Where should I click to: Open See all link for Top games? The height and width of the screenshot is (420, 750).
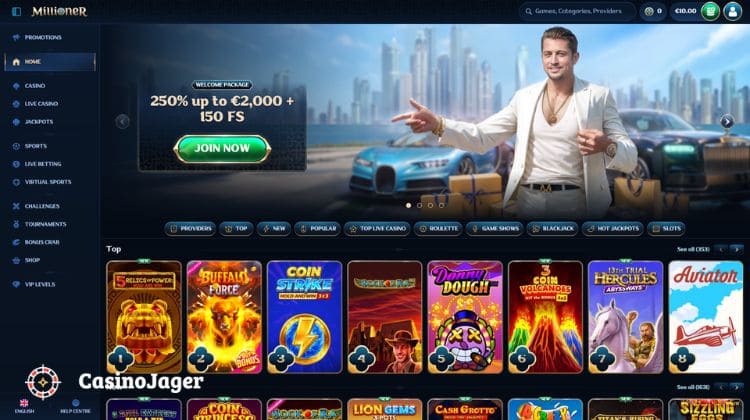(693, 249)
